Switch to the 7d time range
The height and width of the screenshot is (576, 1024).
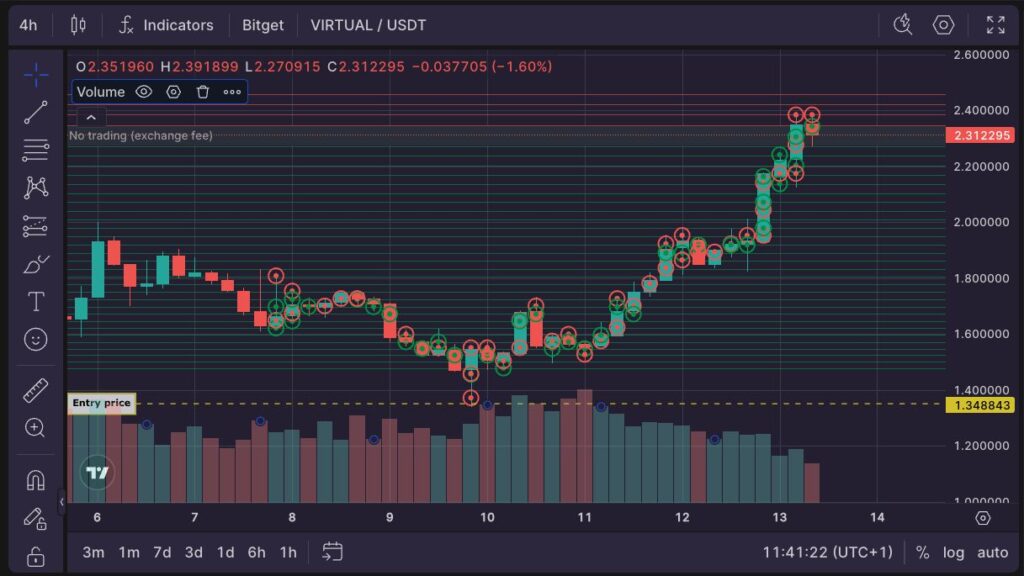[x=162, y=552]
